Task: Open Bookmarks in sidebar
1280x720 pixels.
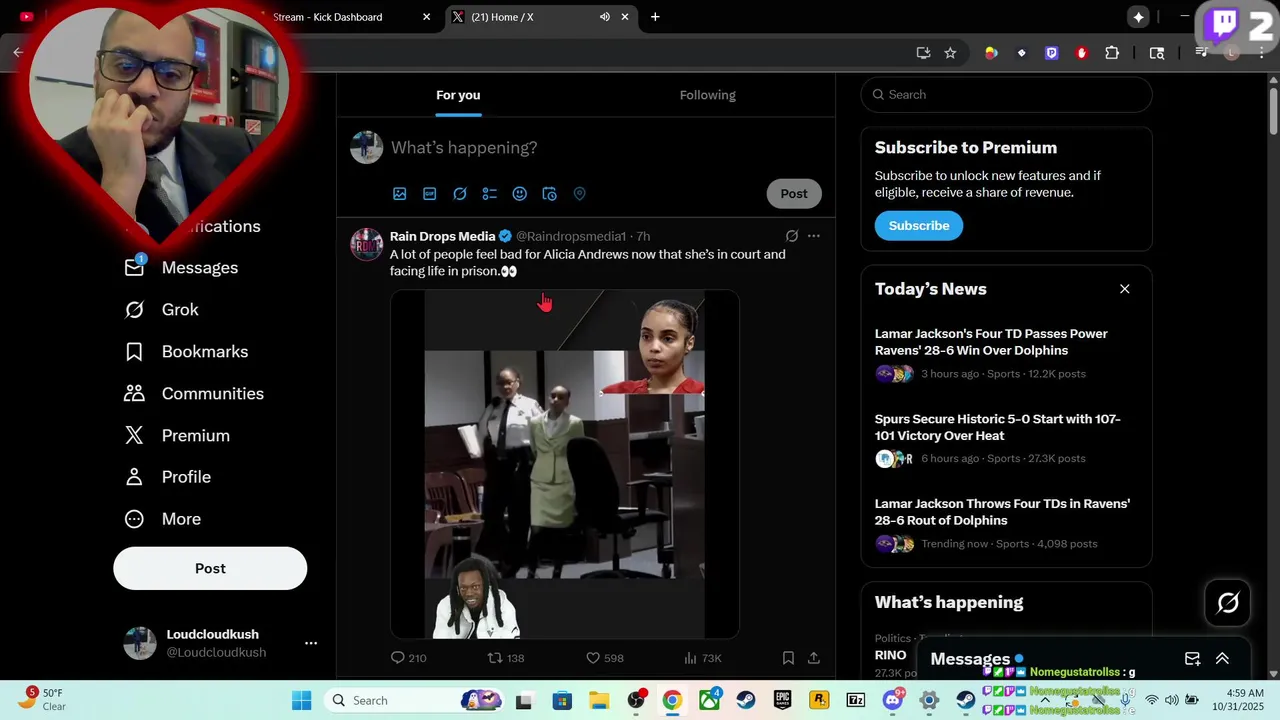Action: coord(186,352)
